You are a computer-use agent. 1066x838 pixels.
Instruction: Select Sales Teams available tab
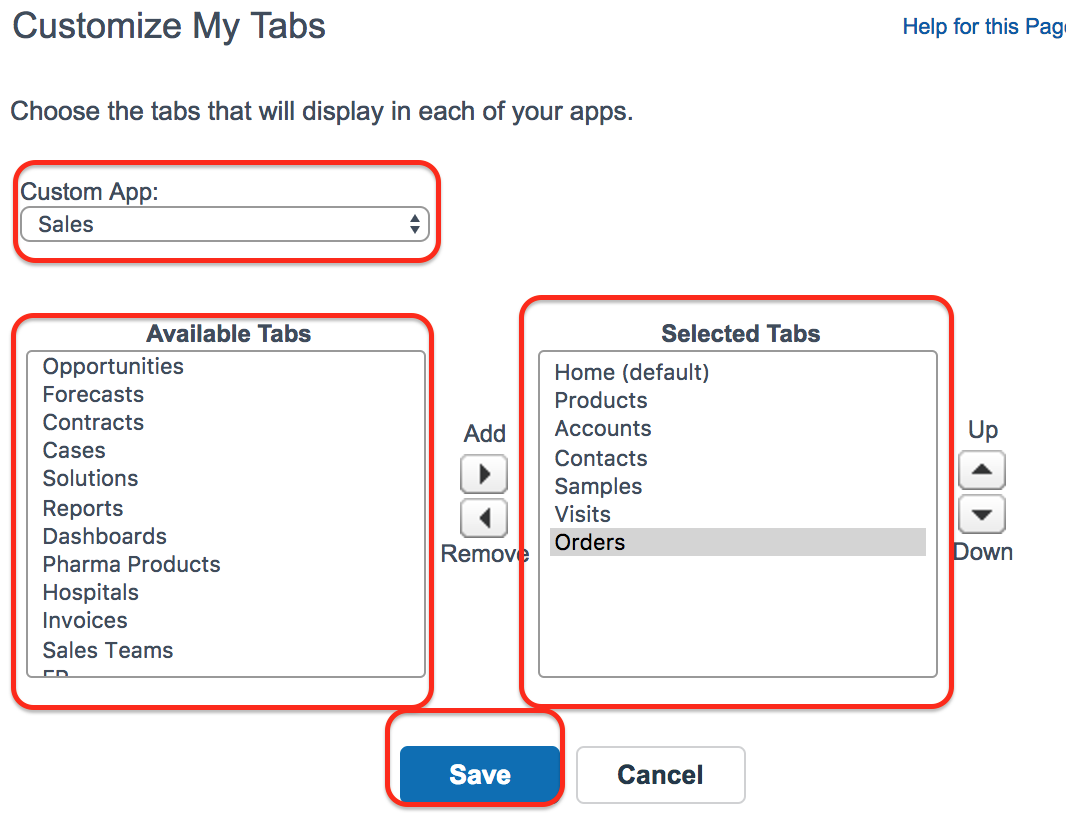pos(107,650)
